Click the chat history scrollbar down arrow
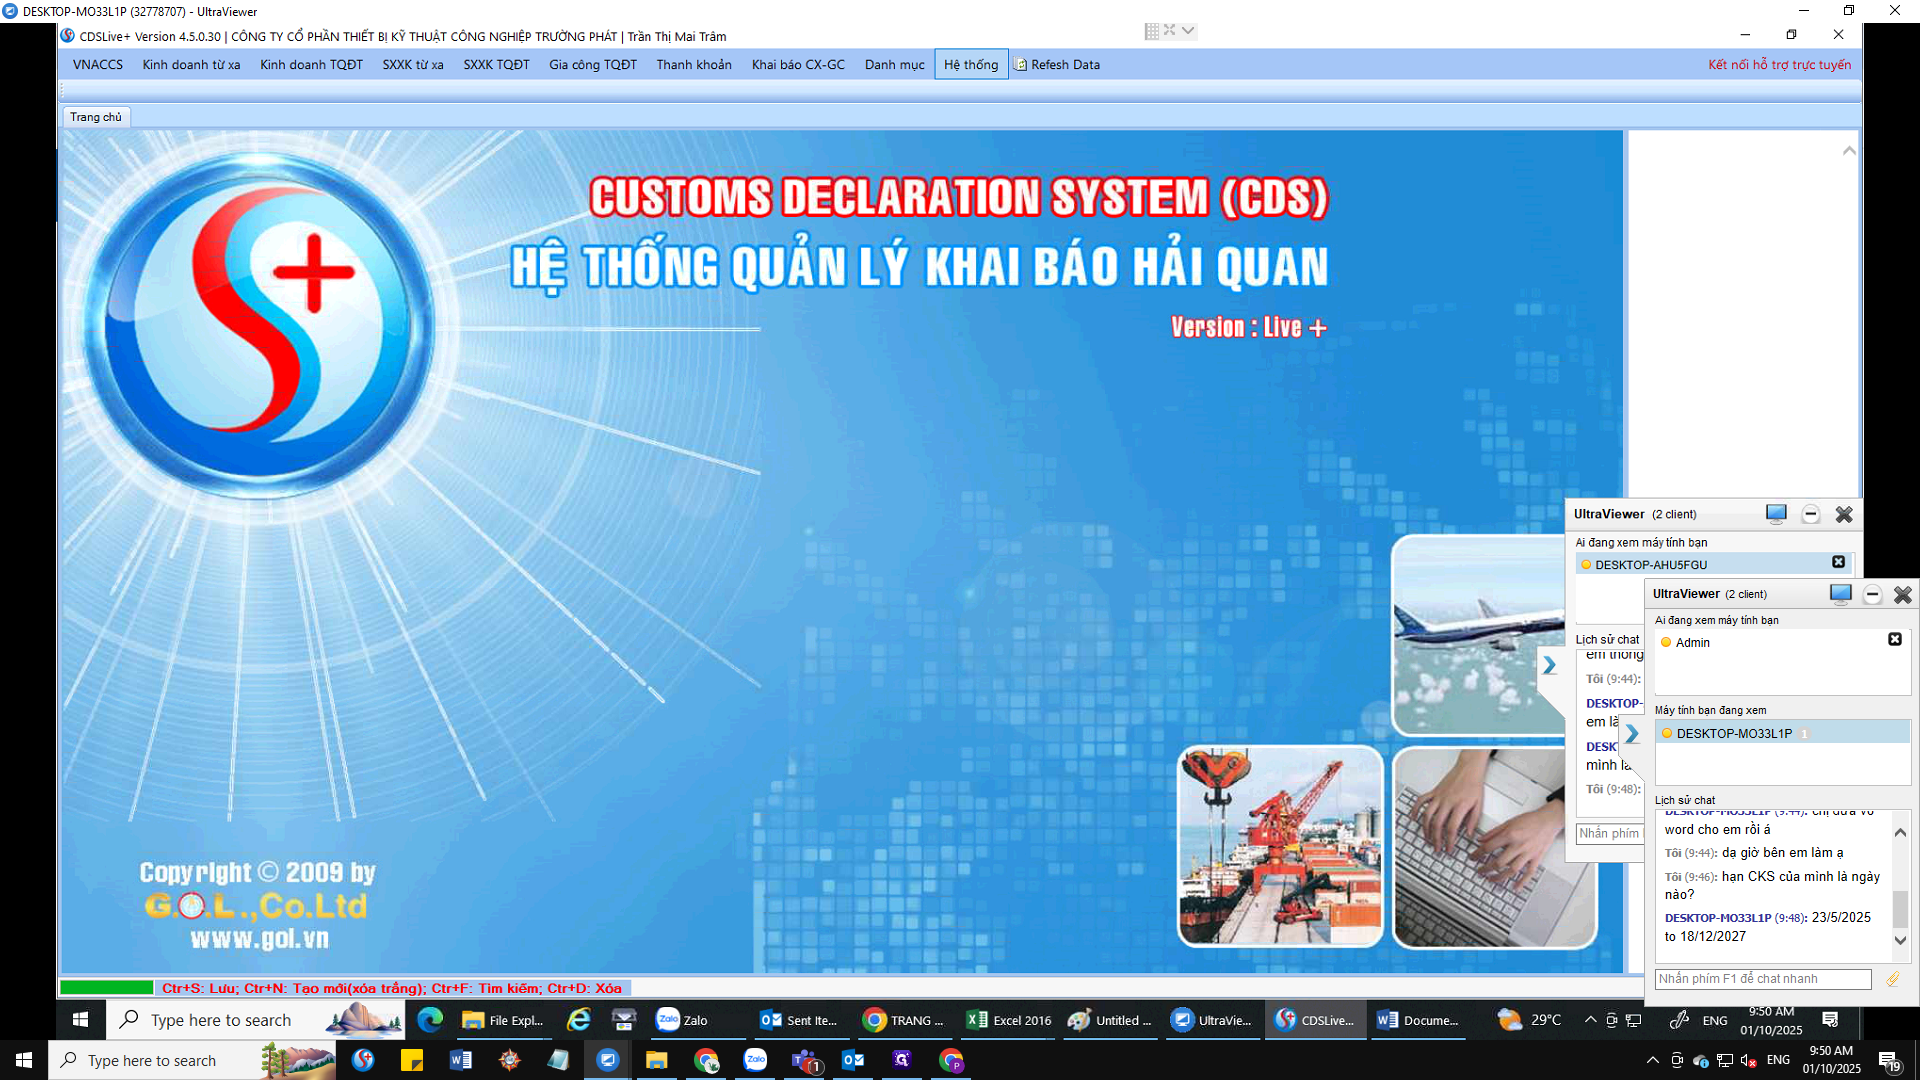Viewport: 1920px width, 1080px height. tap(1900, 940)
